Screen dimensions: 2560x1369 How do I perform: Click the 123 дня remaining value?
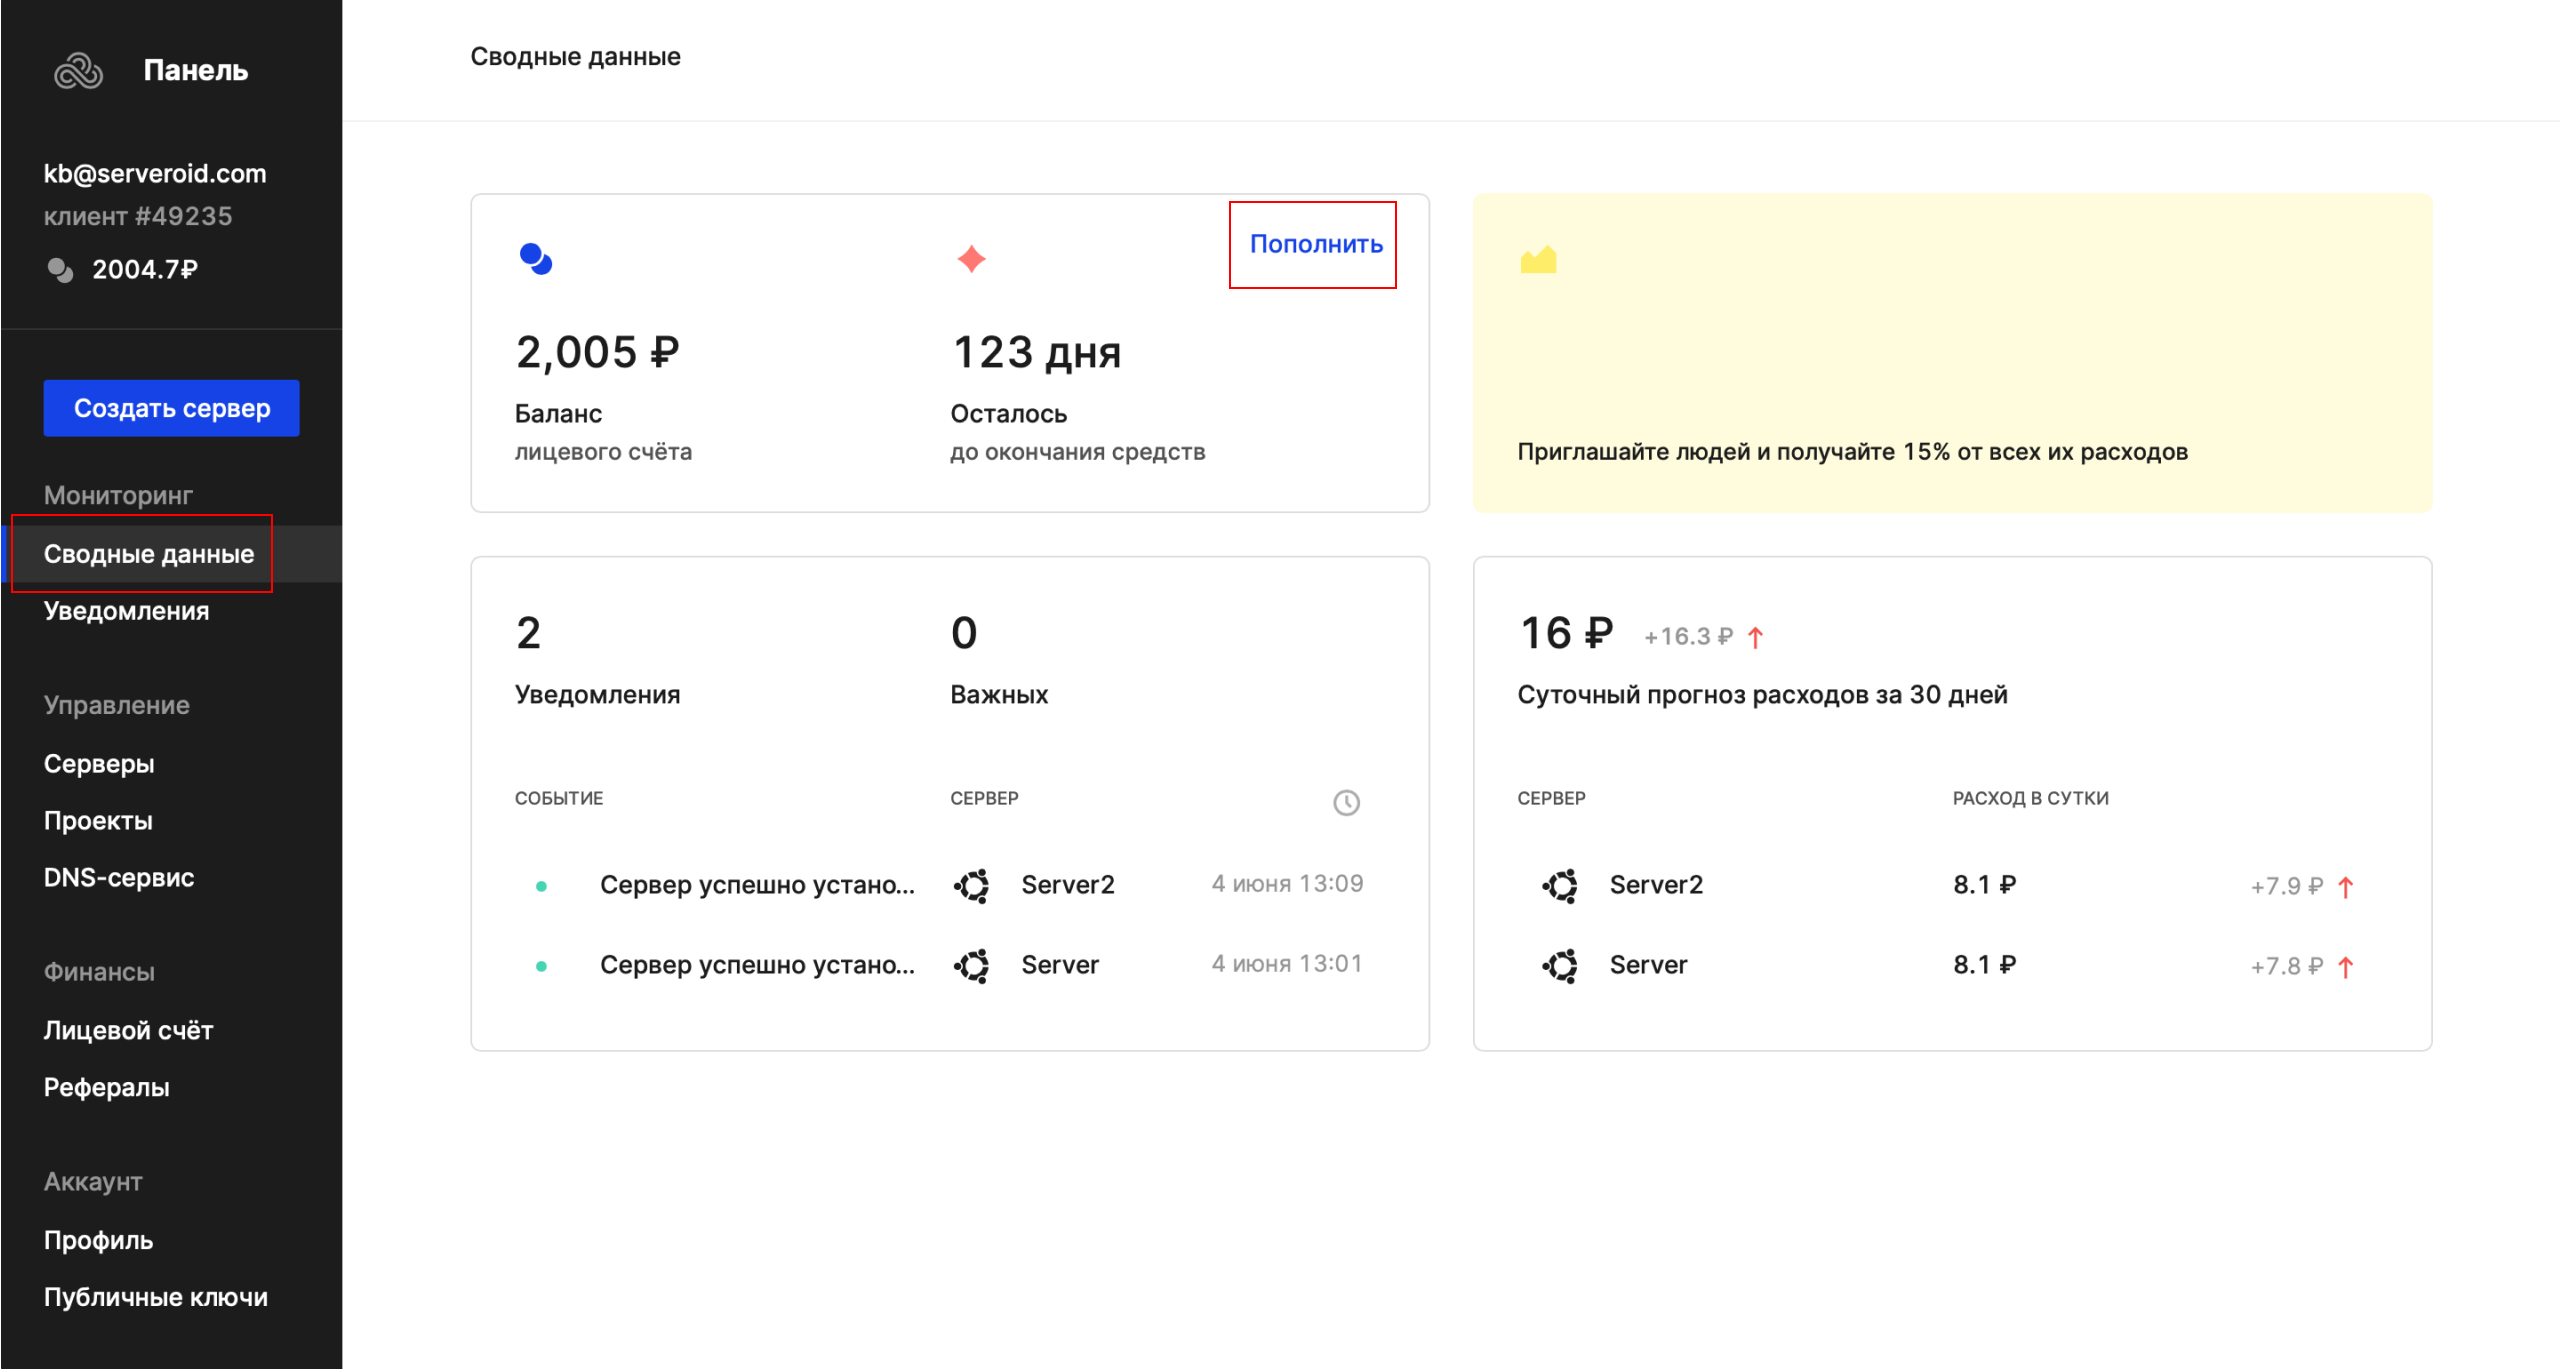1036,353
